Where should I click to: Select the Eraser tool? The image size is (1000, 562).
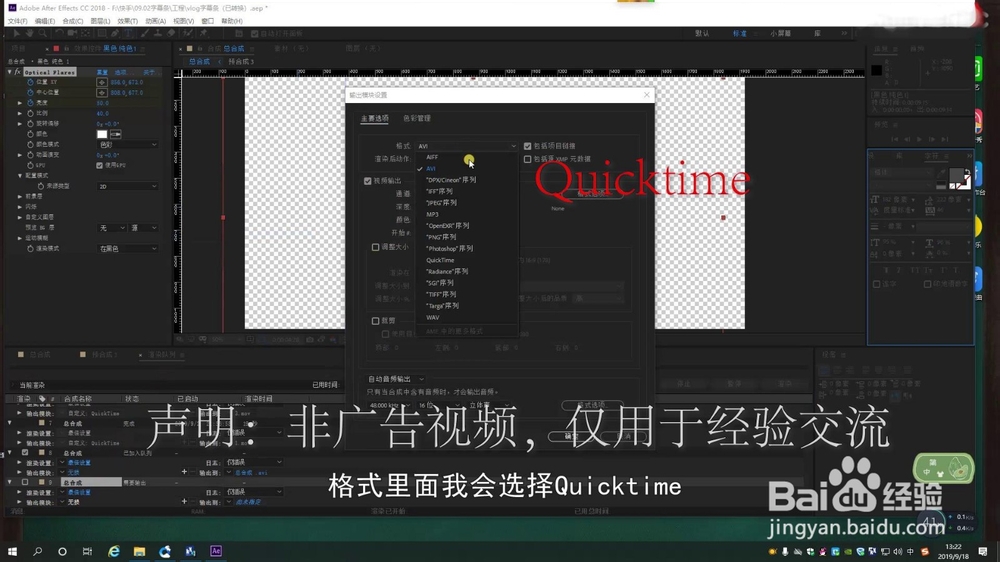click(171, 33)
